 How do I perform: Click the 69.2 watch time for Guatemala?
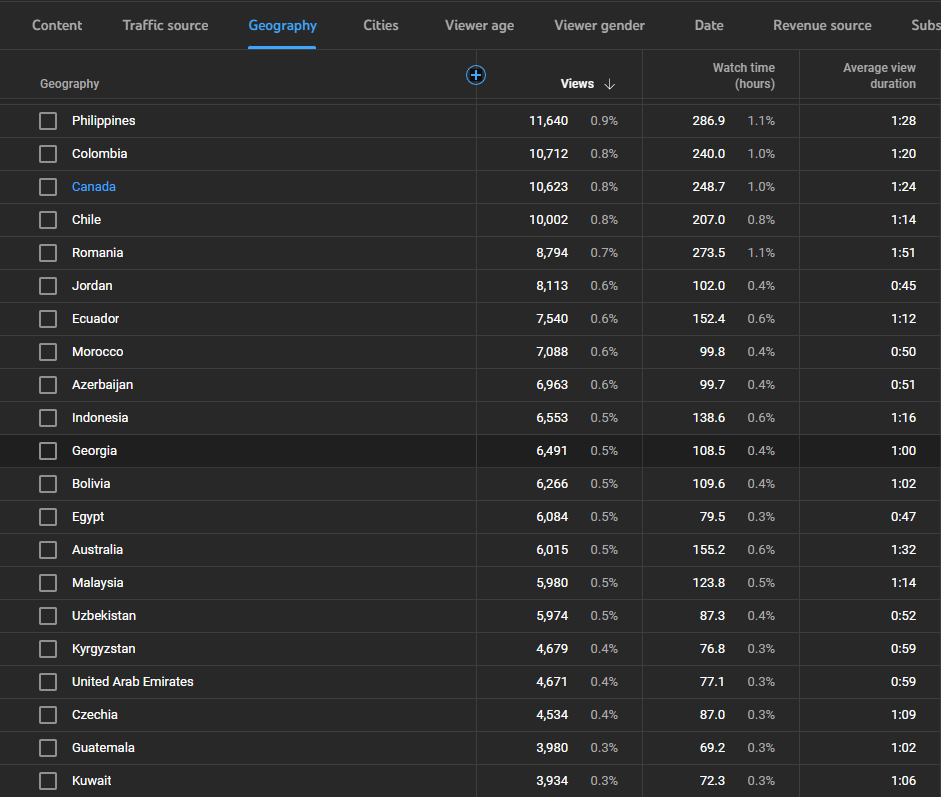tap(712, 748)
